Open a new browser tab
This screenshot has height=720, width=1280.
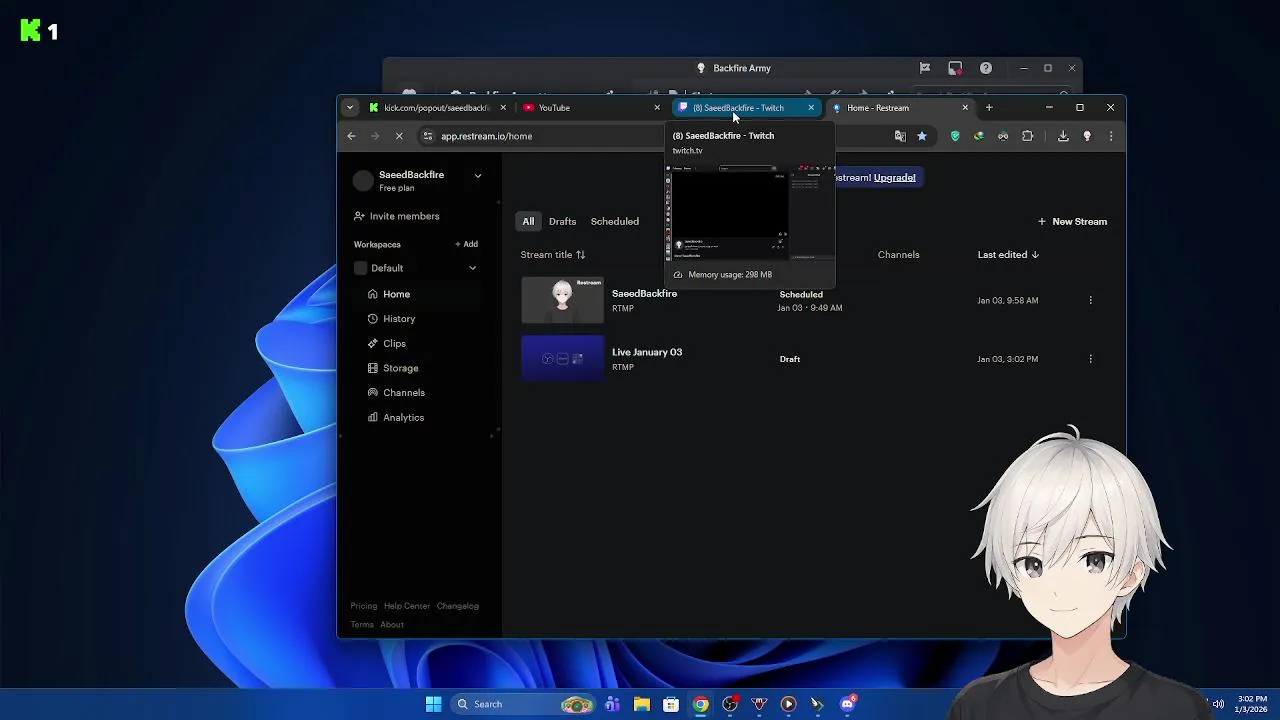[x=989, y=108]
